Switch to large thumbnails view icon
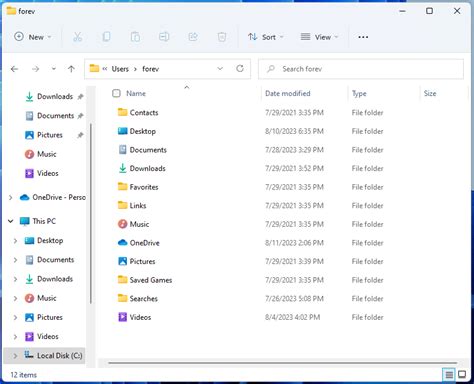The width and height of the screenshot is (474, 384). tap(462, 375)
